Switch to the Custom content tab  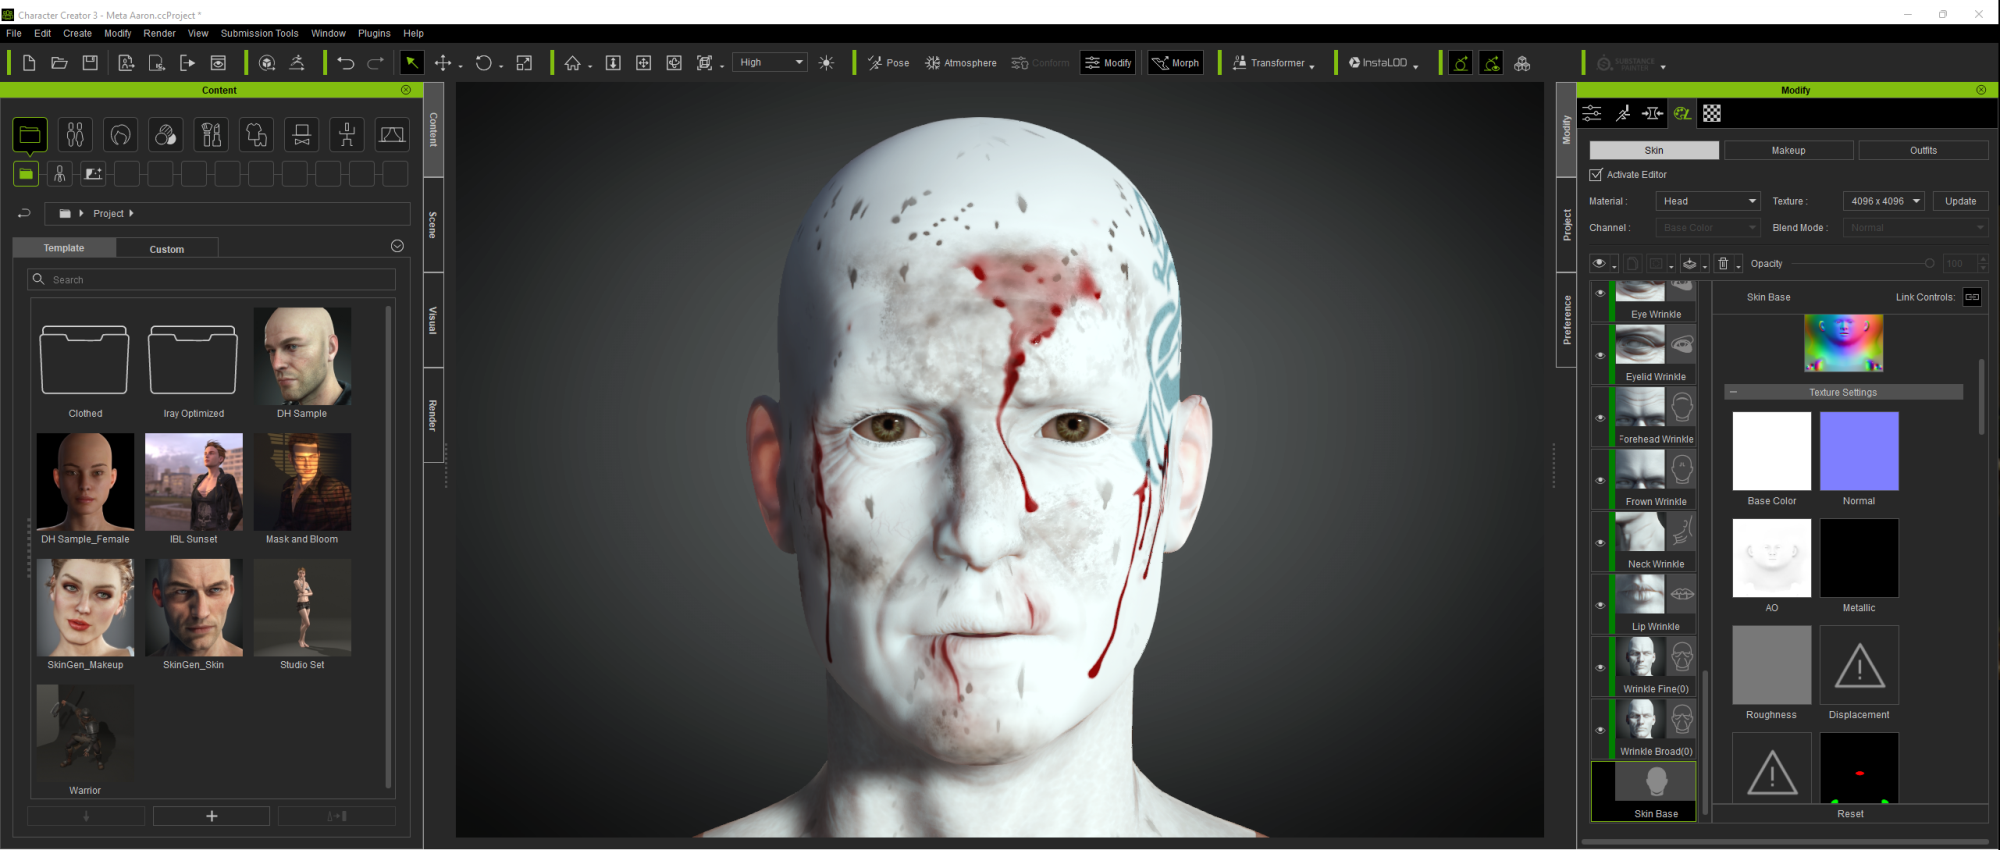point(167,249)
